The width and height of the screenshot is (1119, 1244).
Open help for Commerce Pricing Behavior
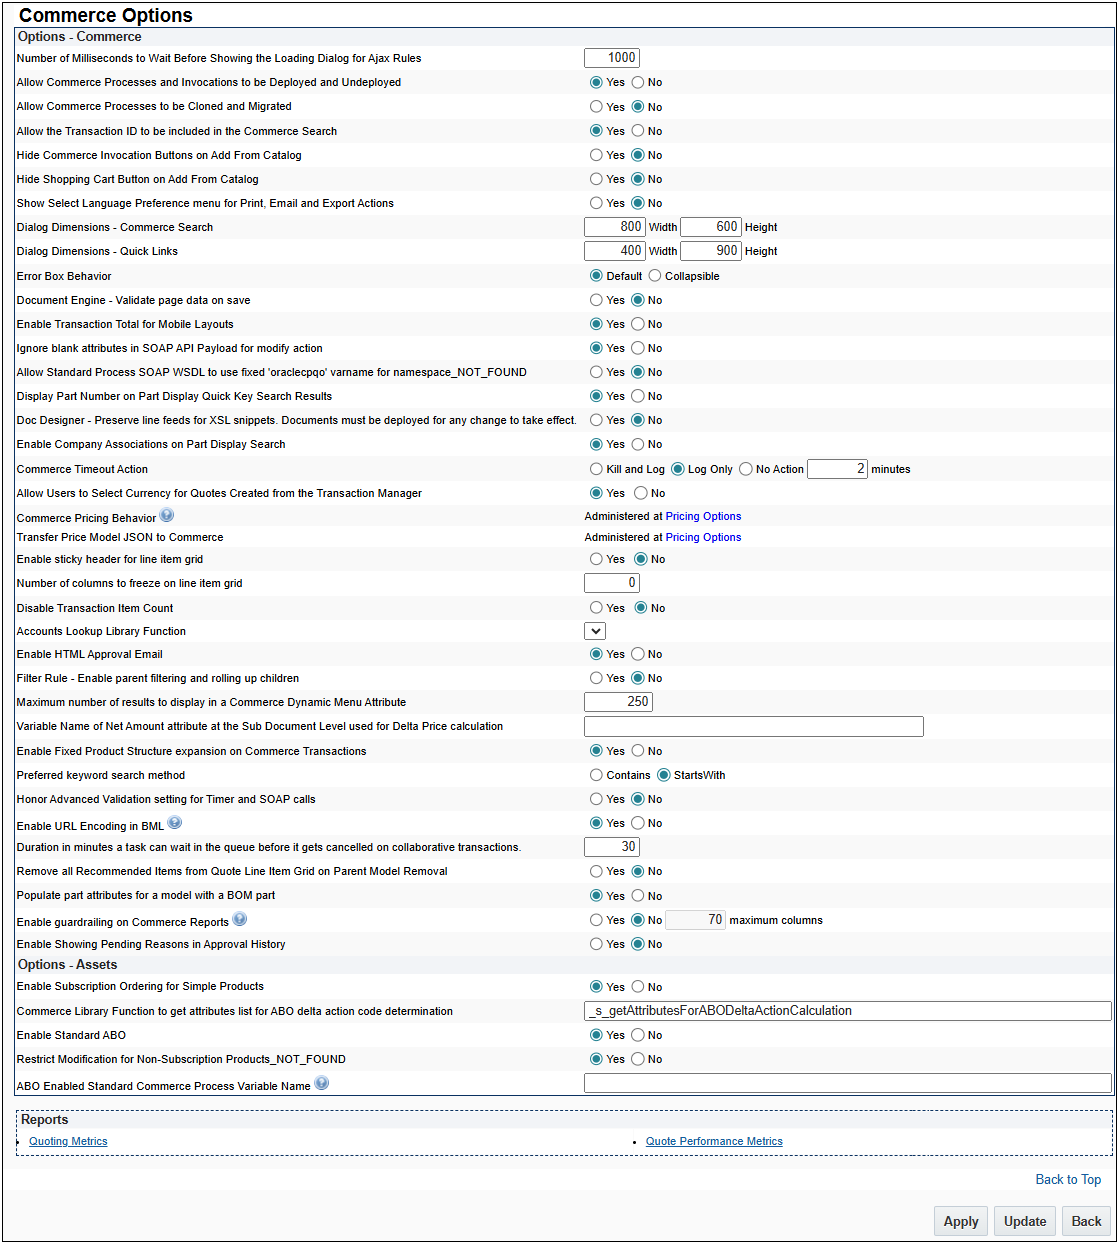coord(167,514)
